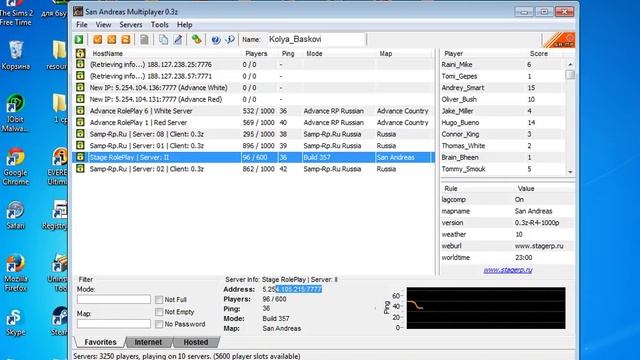Select New IP: 5.254.104.131:7777 (Advance Red) row
Image resolution: width=640 pixels, height=360 pixels.
click(254, 99)
